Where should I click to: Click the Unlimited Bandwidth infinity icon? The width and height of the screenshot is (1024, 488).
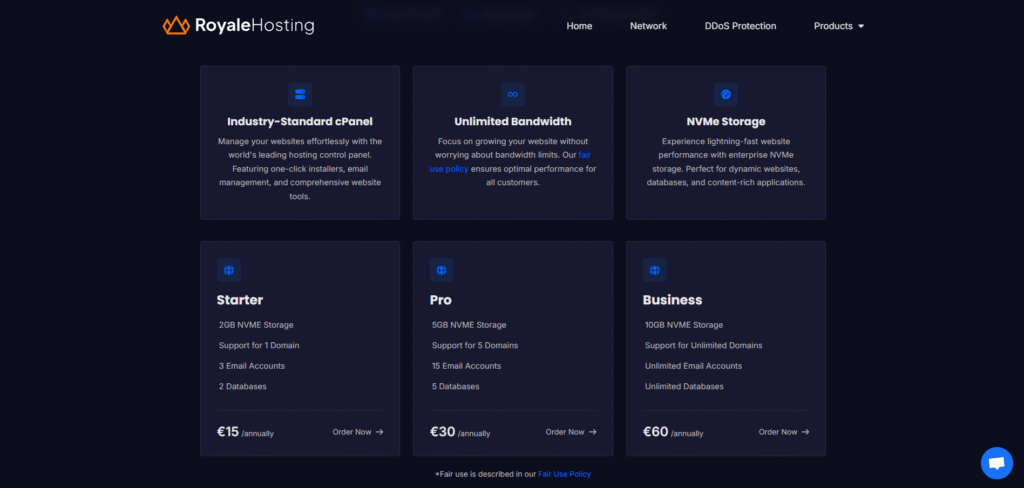coord(512,94)
